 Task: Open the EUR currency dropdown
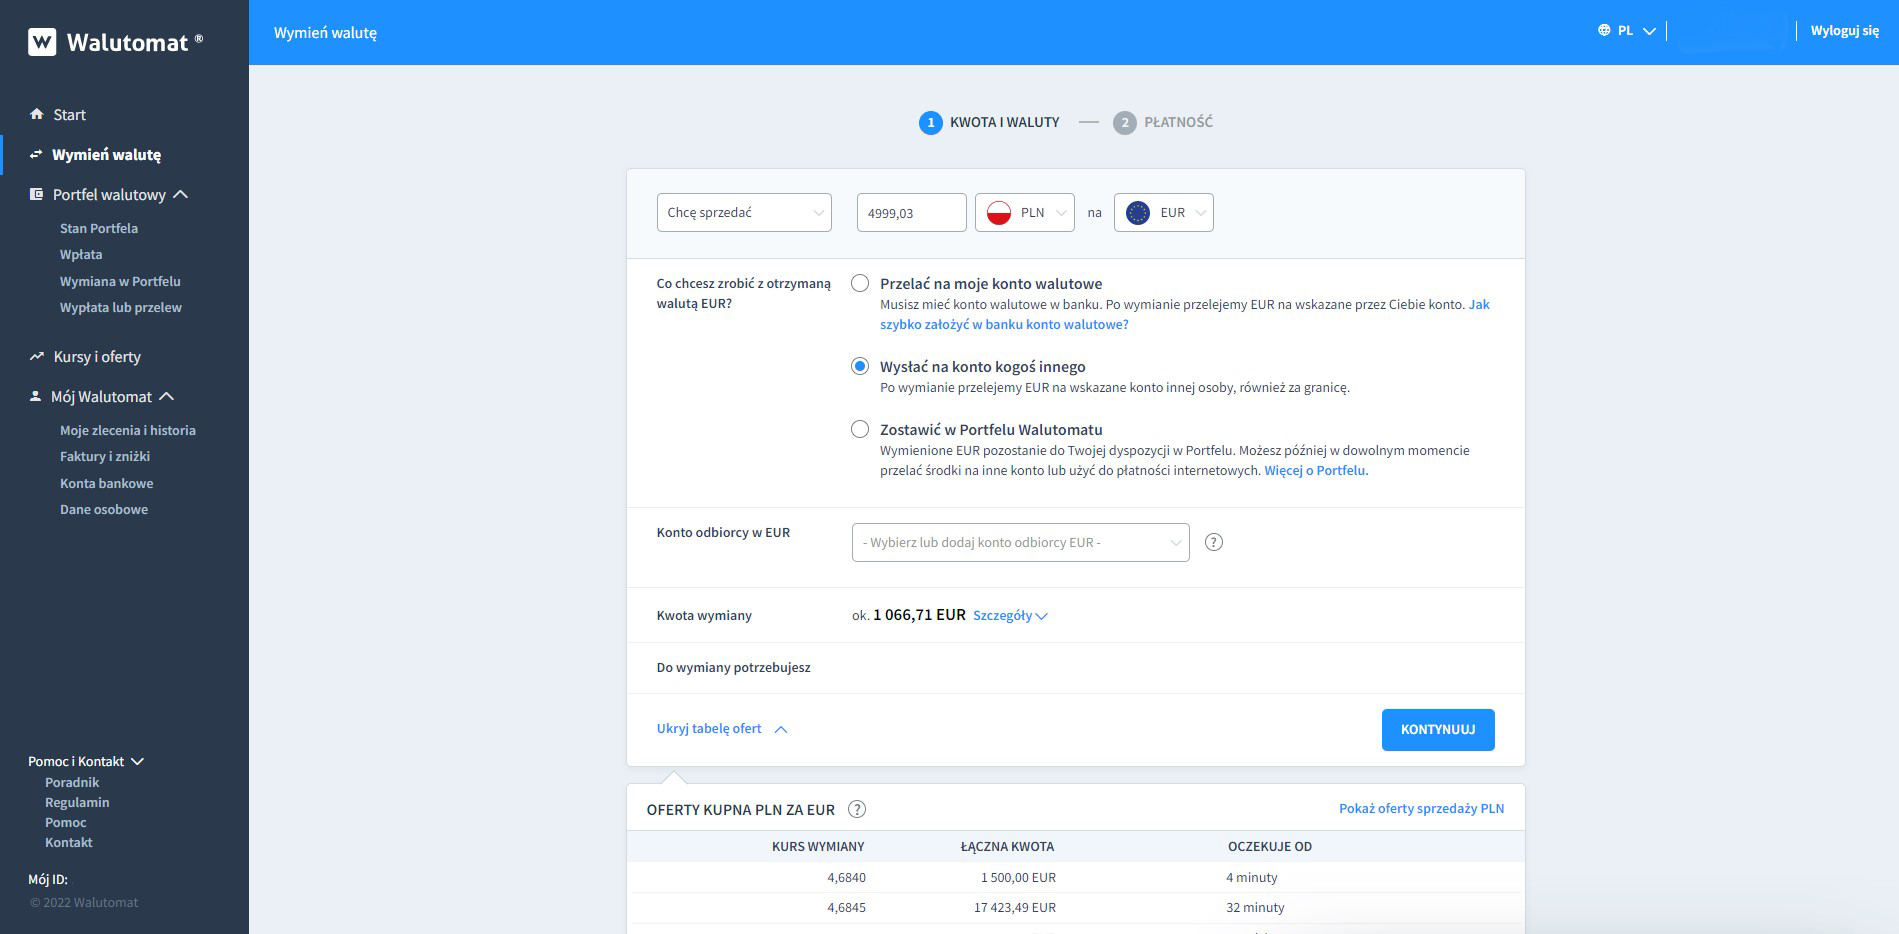coord(1164,213)
